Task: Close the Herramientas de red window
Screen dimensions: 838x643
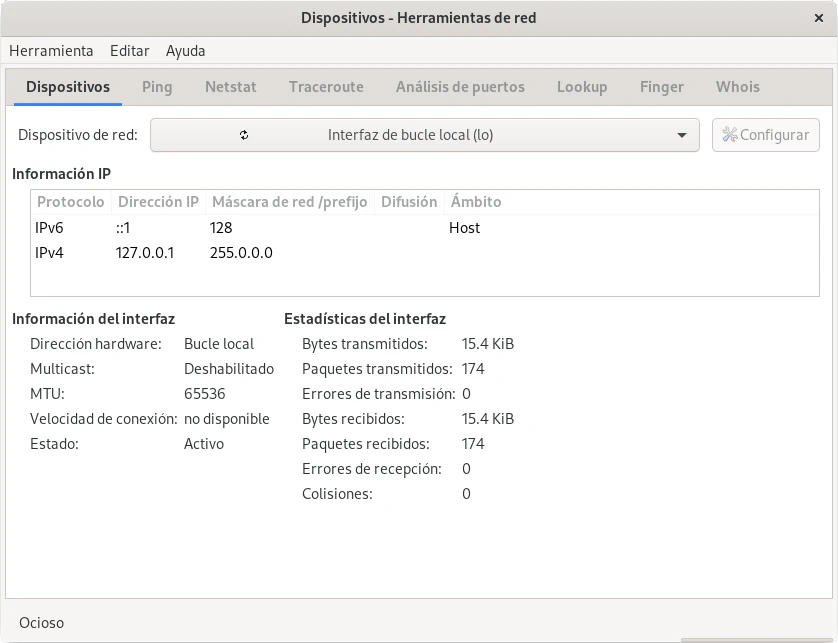Action: coord(818,18)
